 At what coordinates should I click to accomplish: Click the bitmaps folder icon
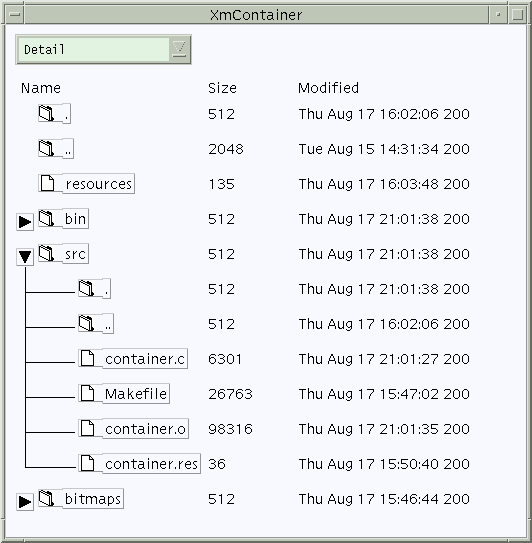tap(46, 498)
